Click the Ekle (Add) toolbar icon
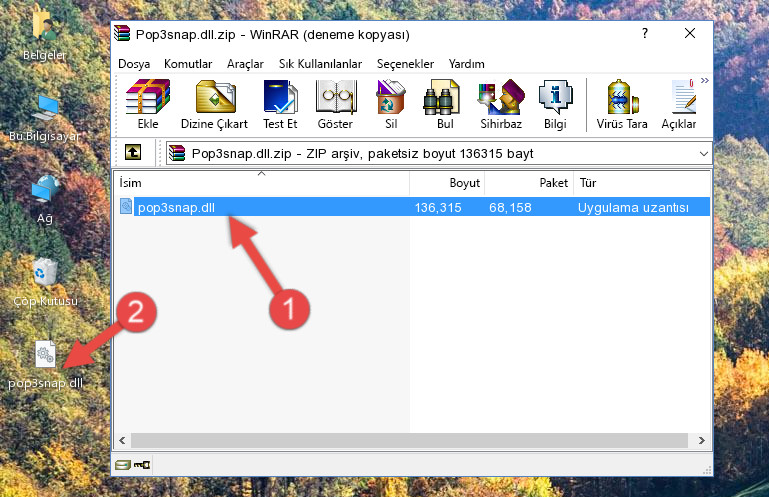The image size is (769, 497). pyautogui.click(x=148, y=105)
